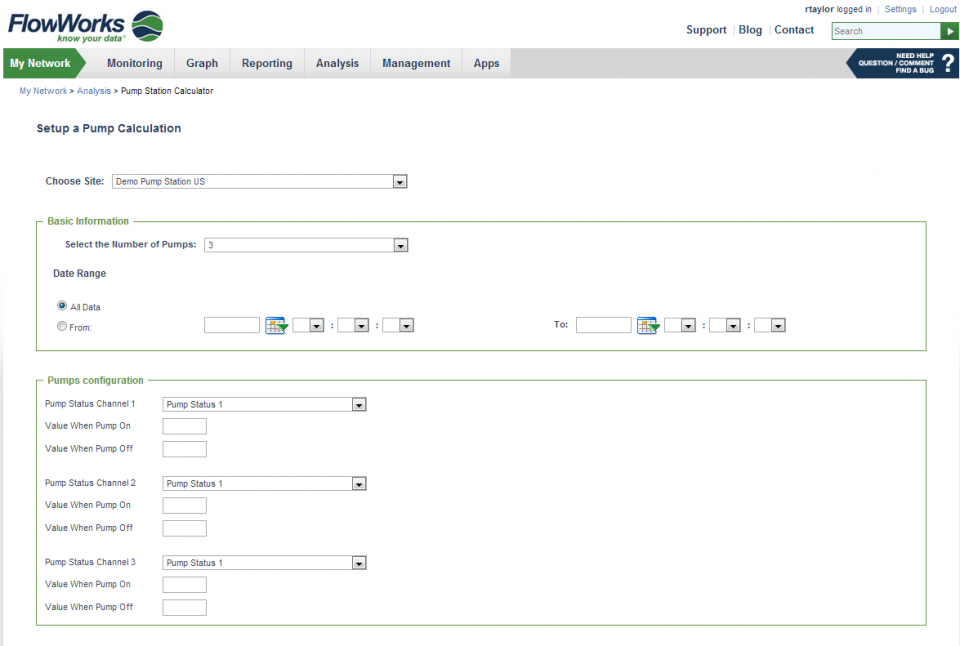Click the Need Help question mark banner
960x646 pixels.
tap(902, 63)
